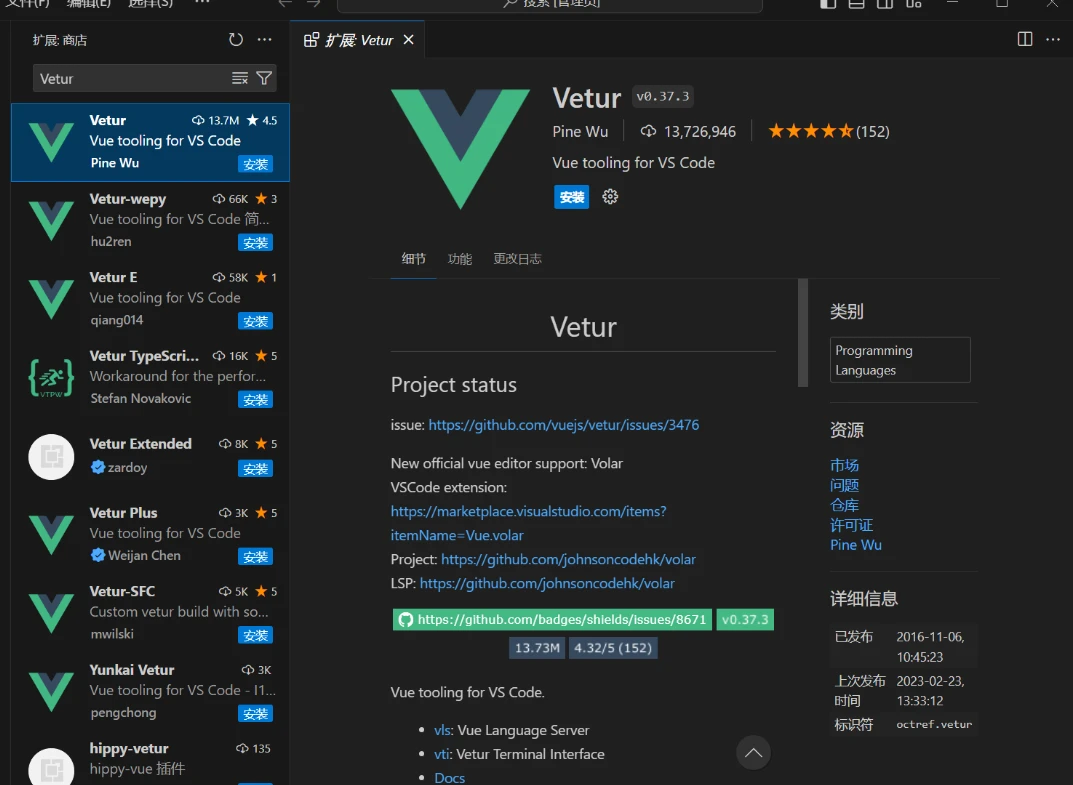
Task: Install the Vetur-SFC extension
Action: tap(255, 635)
